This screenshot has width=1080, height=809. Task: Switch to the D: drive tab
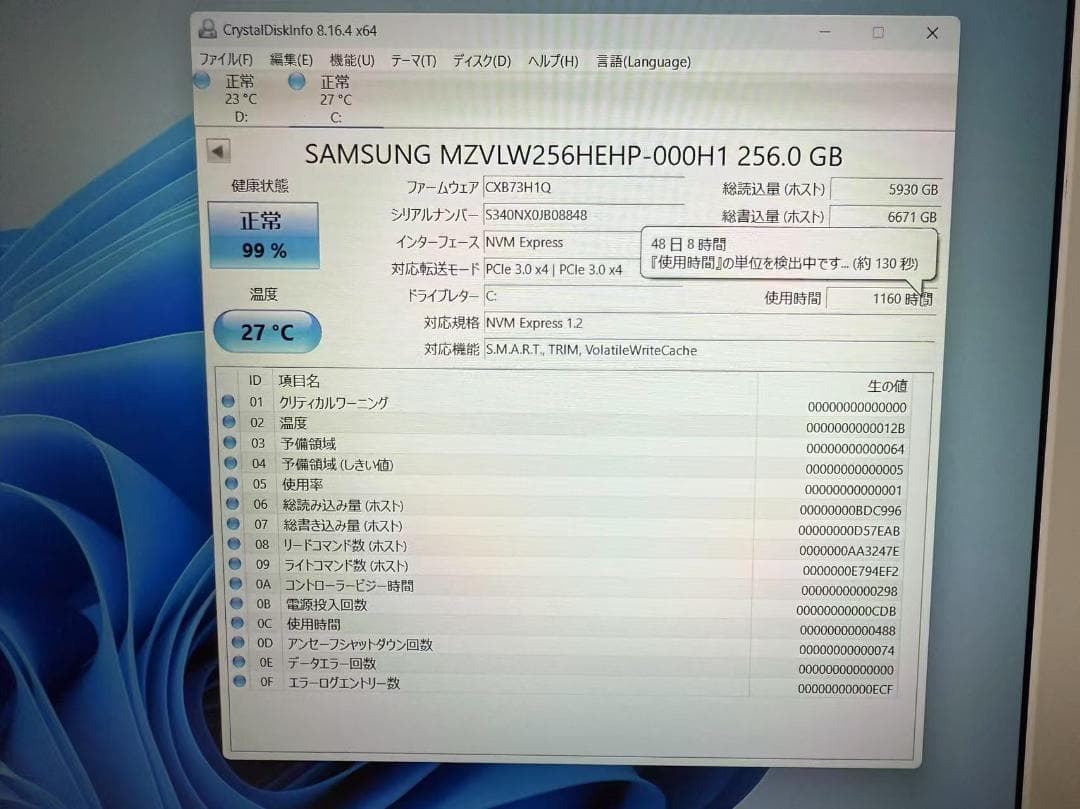click(240, 100)
